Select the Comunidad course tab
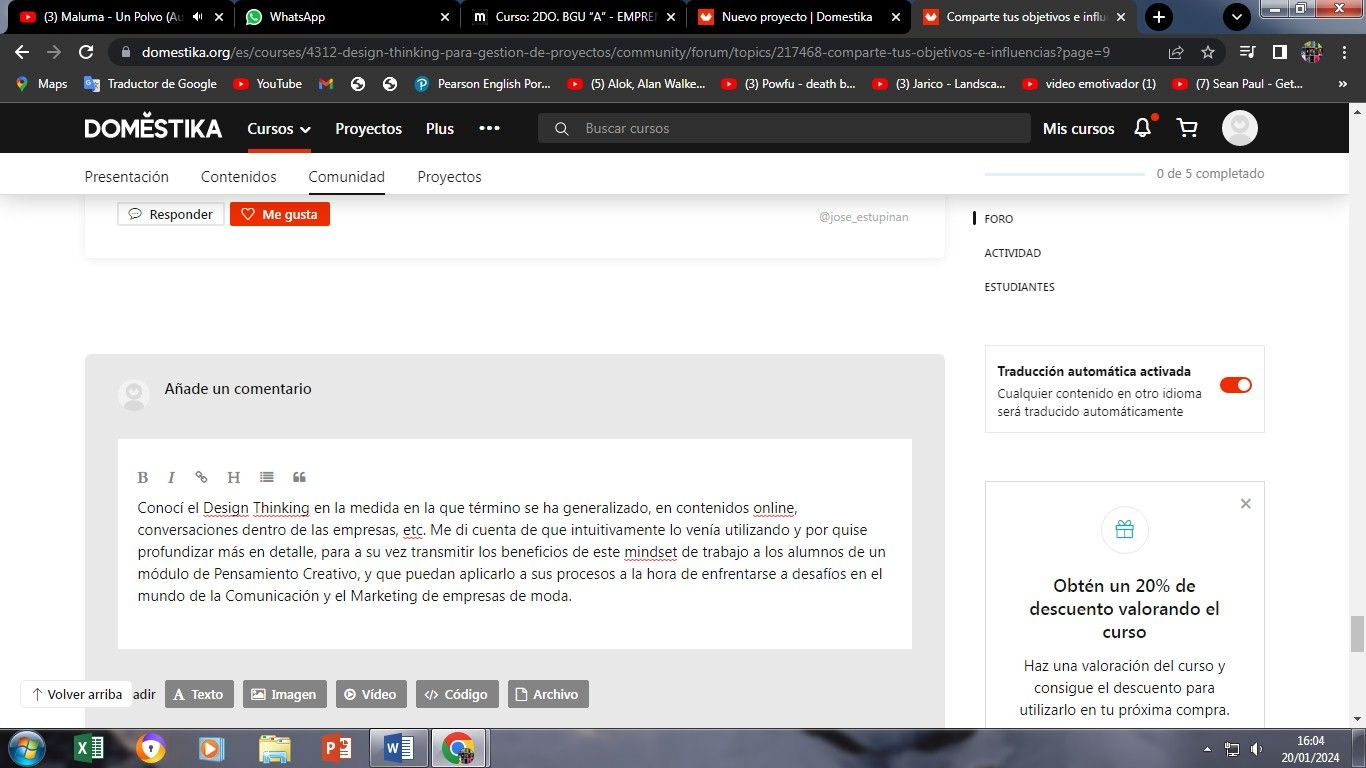The width and height of the screenshot is (1366, 768). click(346, 177)
